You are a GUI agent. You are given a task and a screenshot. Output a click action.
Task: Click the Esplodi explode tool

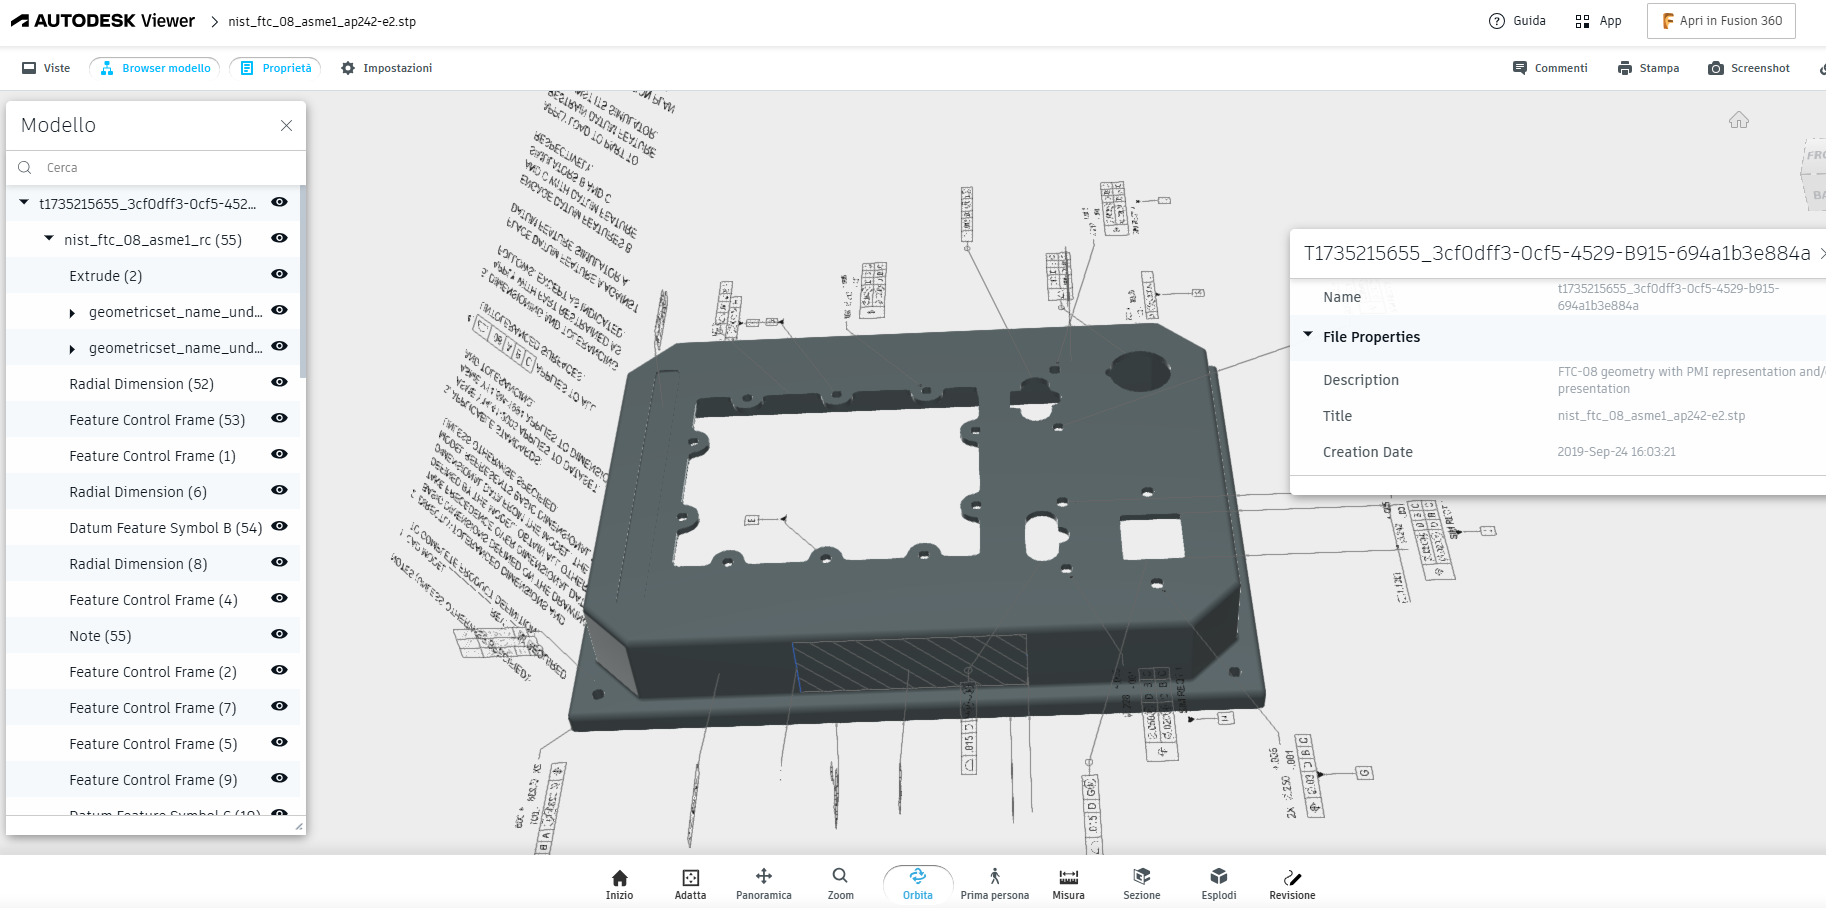[1219, 884]
